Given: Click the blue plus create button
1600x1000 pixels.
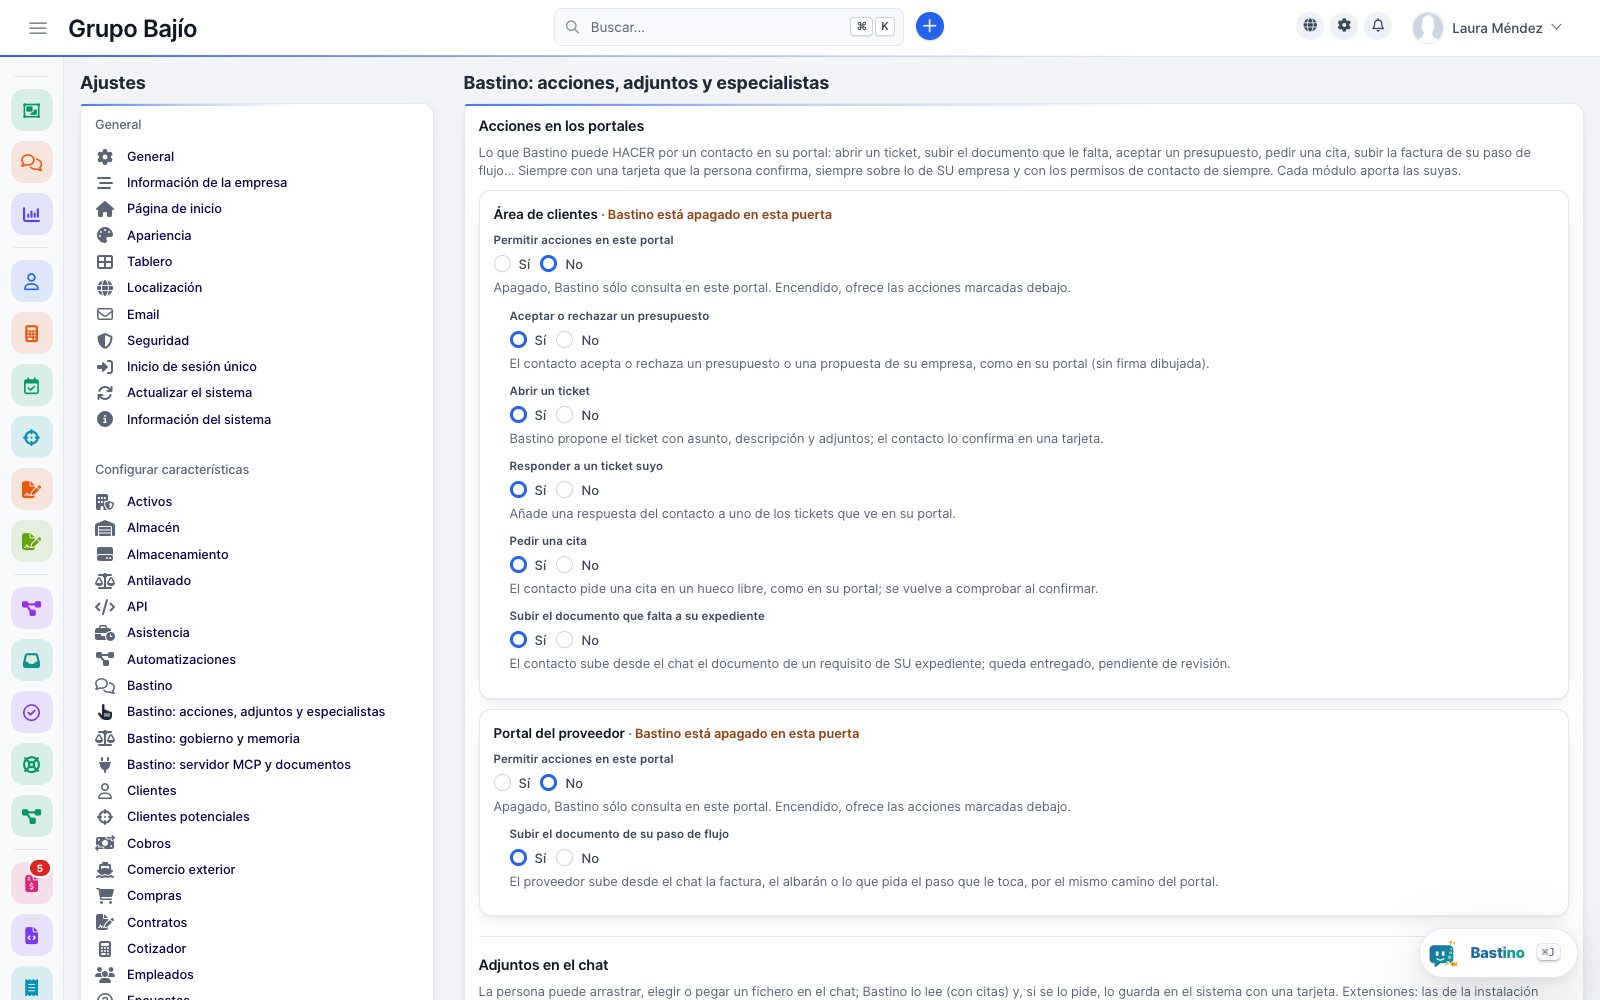Looking at the screenshot, I should 930,27.
